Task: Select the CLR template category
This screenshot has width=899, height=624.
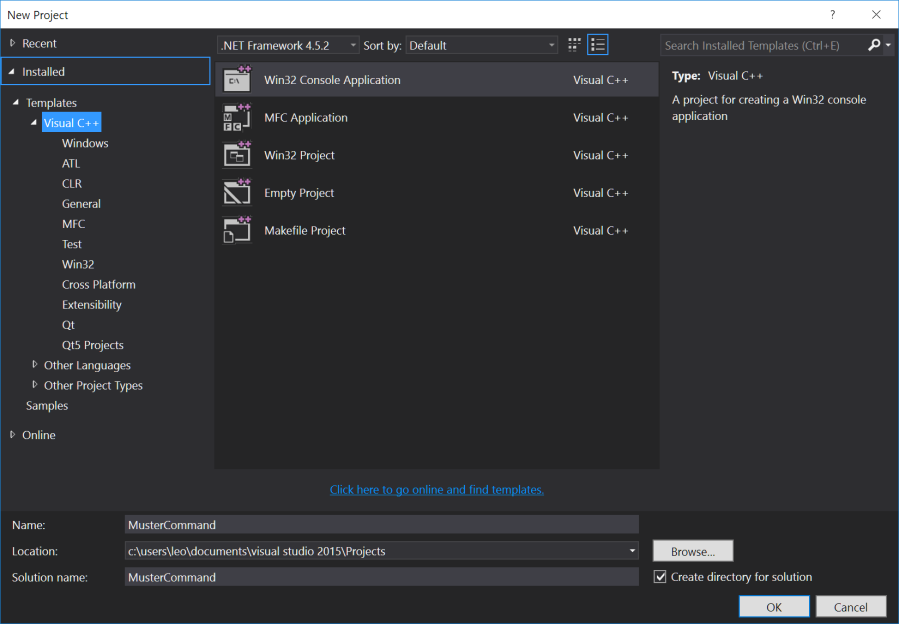Action: 72,184
